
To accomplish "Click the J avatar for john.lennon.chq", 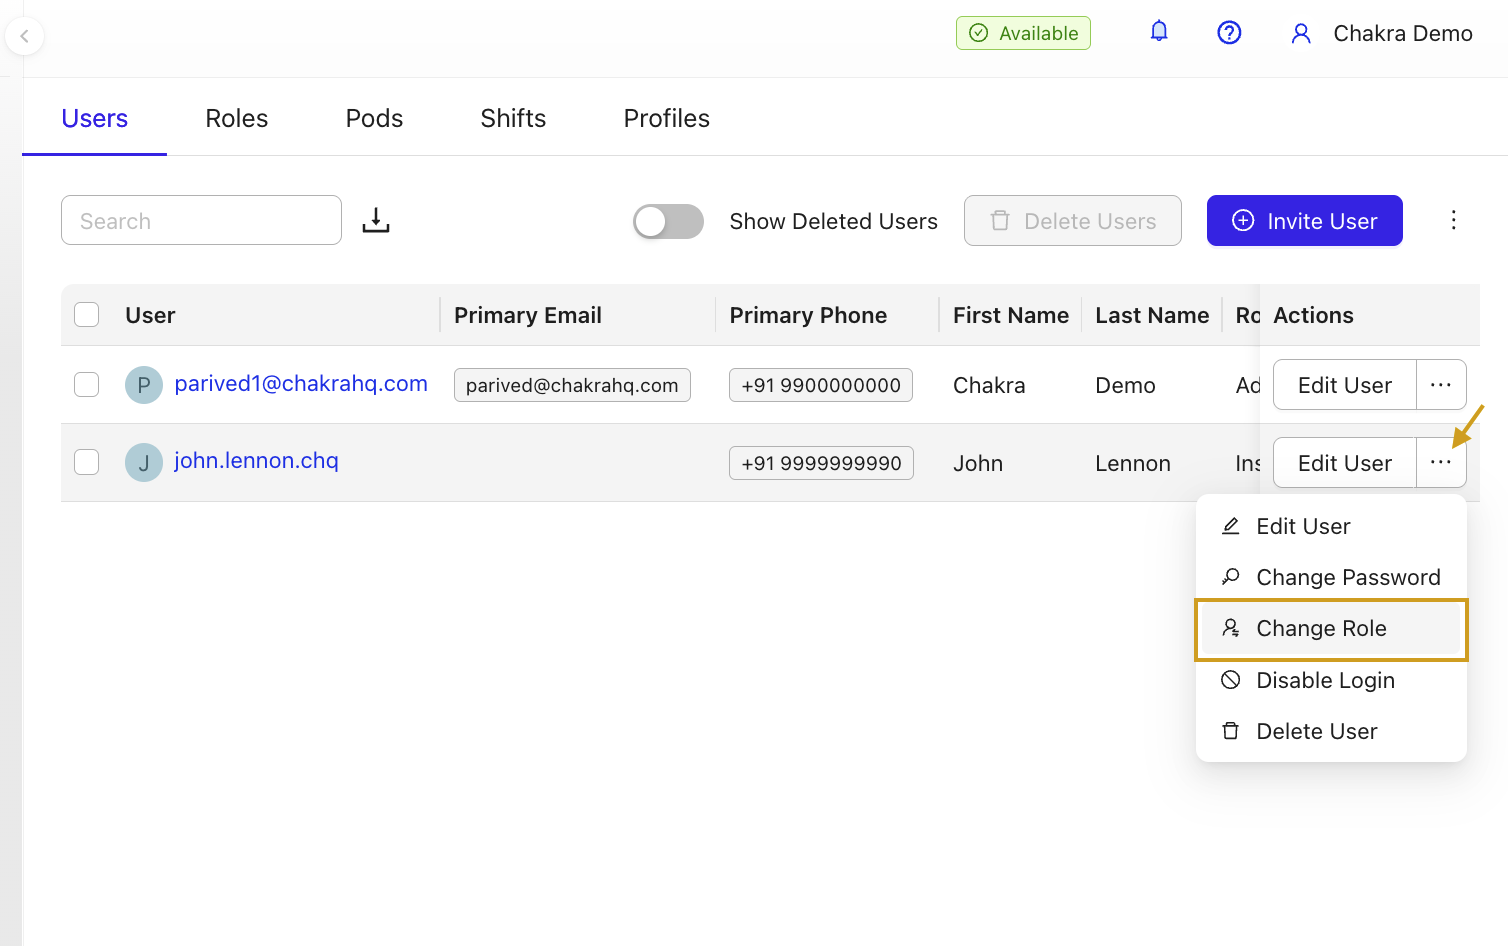I will (144, 462).
